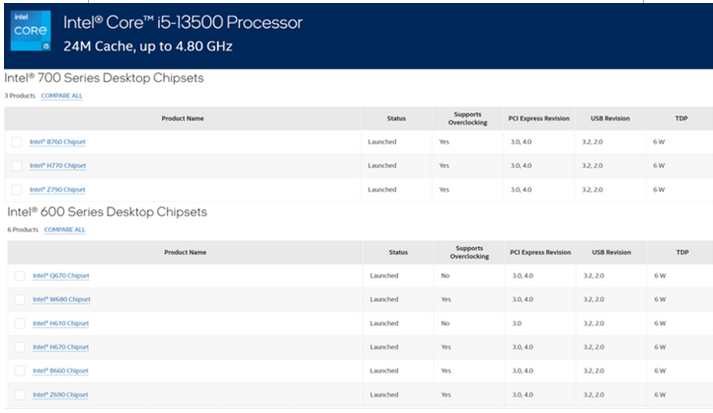713x413 pixels.
Task: Tick the Intel B760 Chipset checkbox
Action: [x=17, y=142]
